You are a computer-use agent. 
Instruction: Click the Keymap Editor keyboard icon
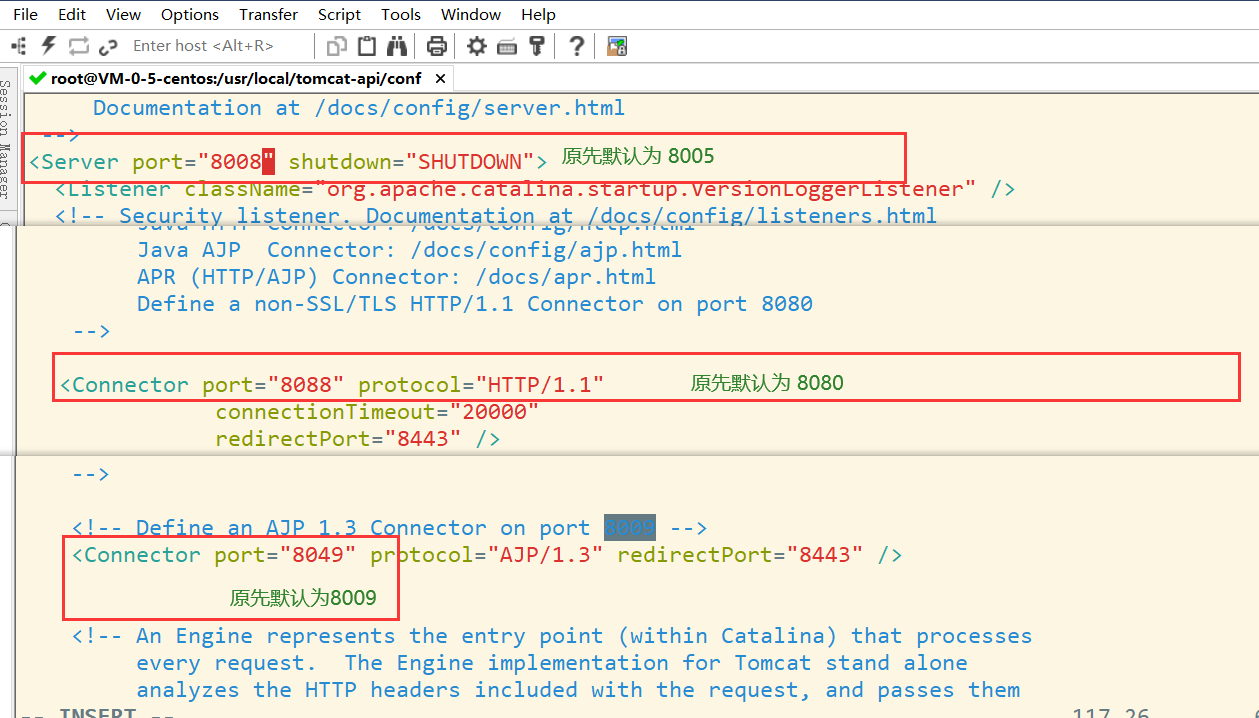[x=507, y=45]
